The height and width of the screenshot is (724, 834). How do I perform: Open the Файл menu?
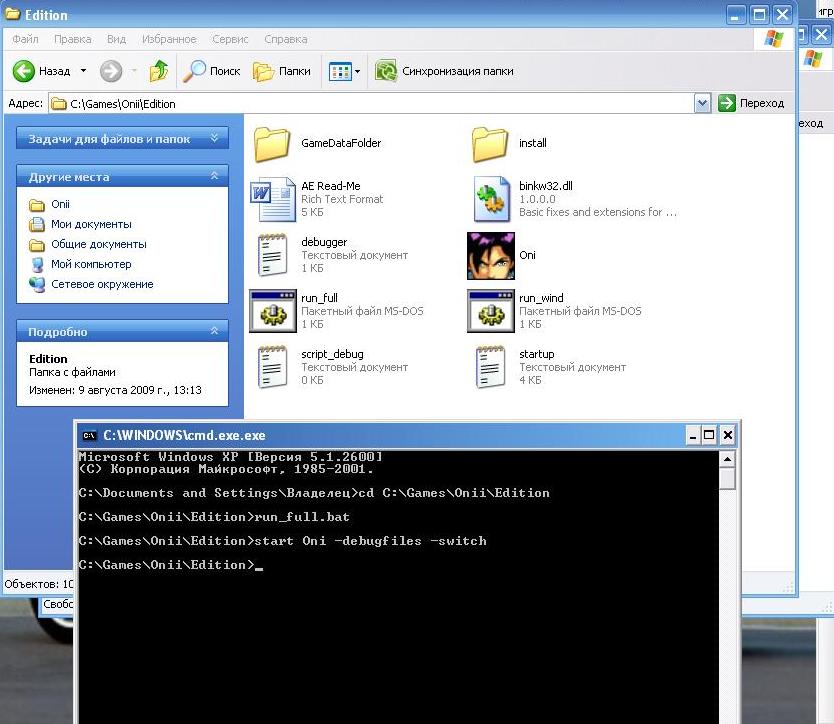26,39
